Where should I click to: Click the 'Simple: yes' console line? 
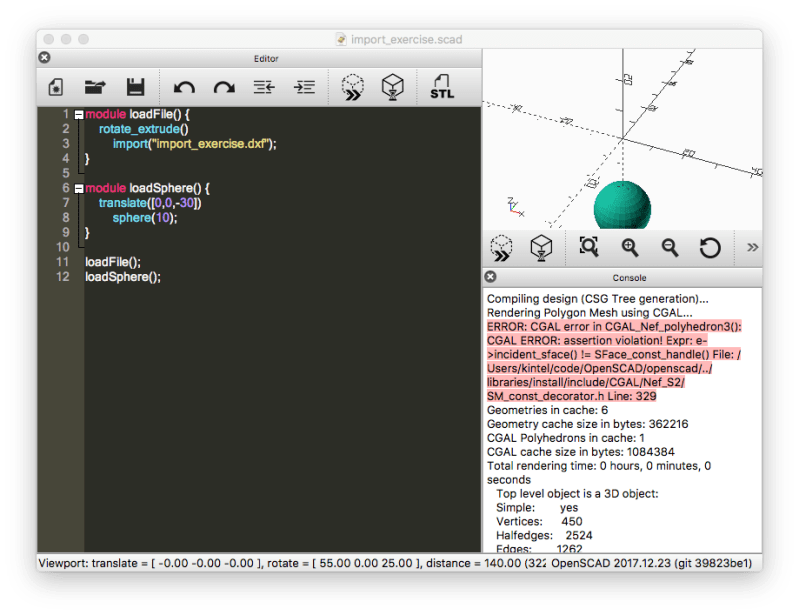click(537, 507)
